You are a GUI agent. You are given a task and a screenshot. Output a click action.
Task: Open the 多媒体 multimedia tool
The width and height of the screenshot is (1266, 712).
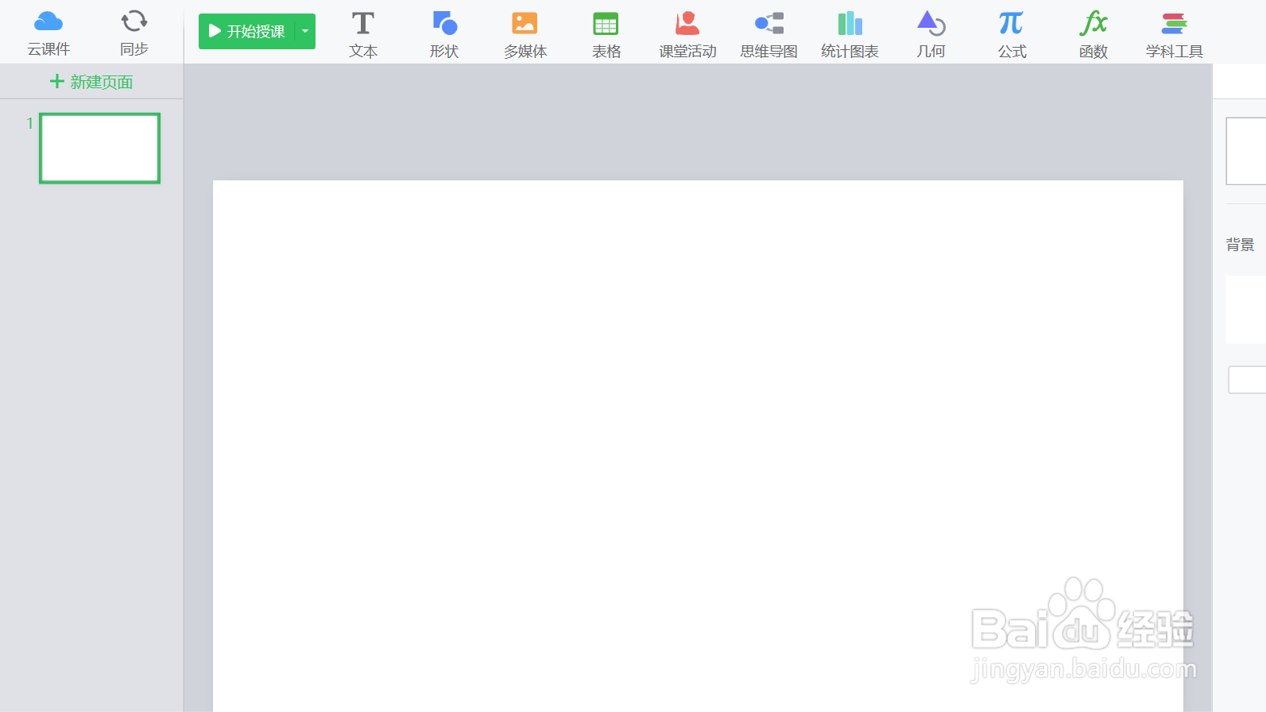click(525, 34)
